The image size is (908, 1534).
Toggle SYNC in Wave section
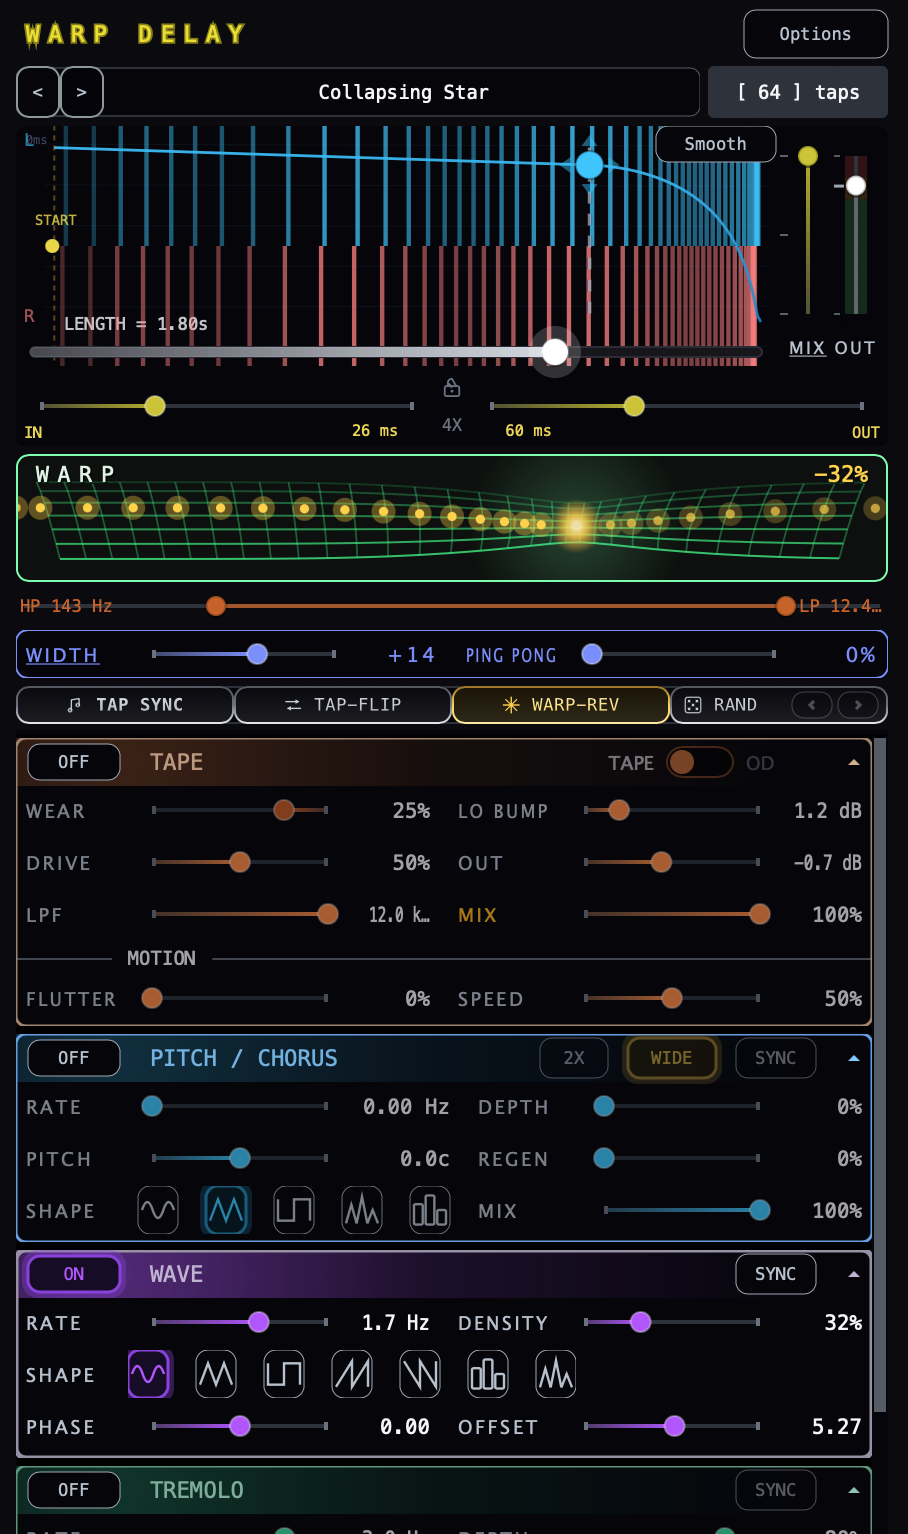tap(776, 1274)
